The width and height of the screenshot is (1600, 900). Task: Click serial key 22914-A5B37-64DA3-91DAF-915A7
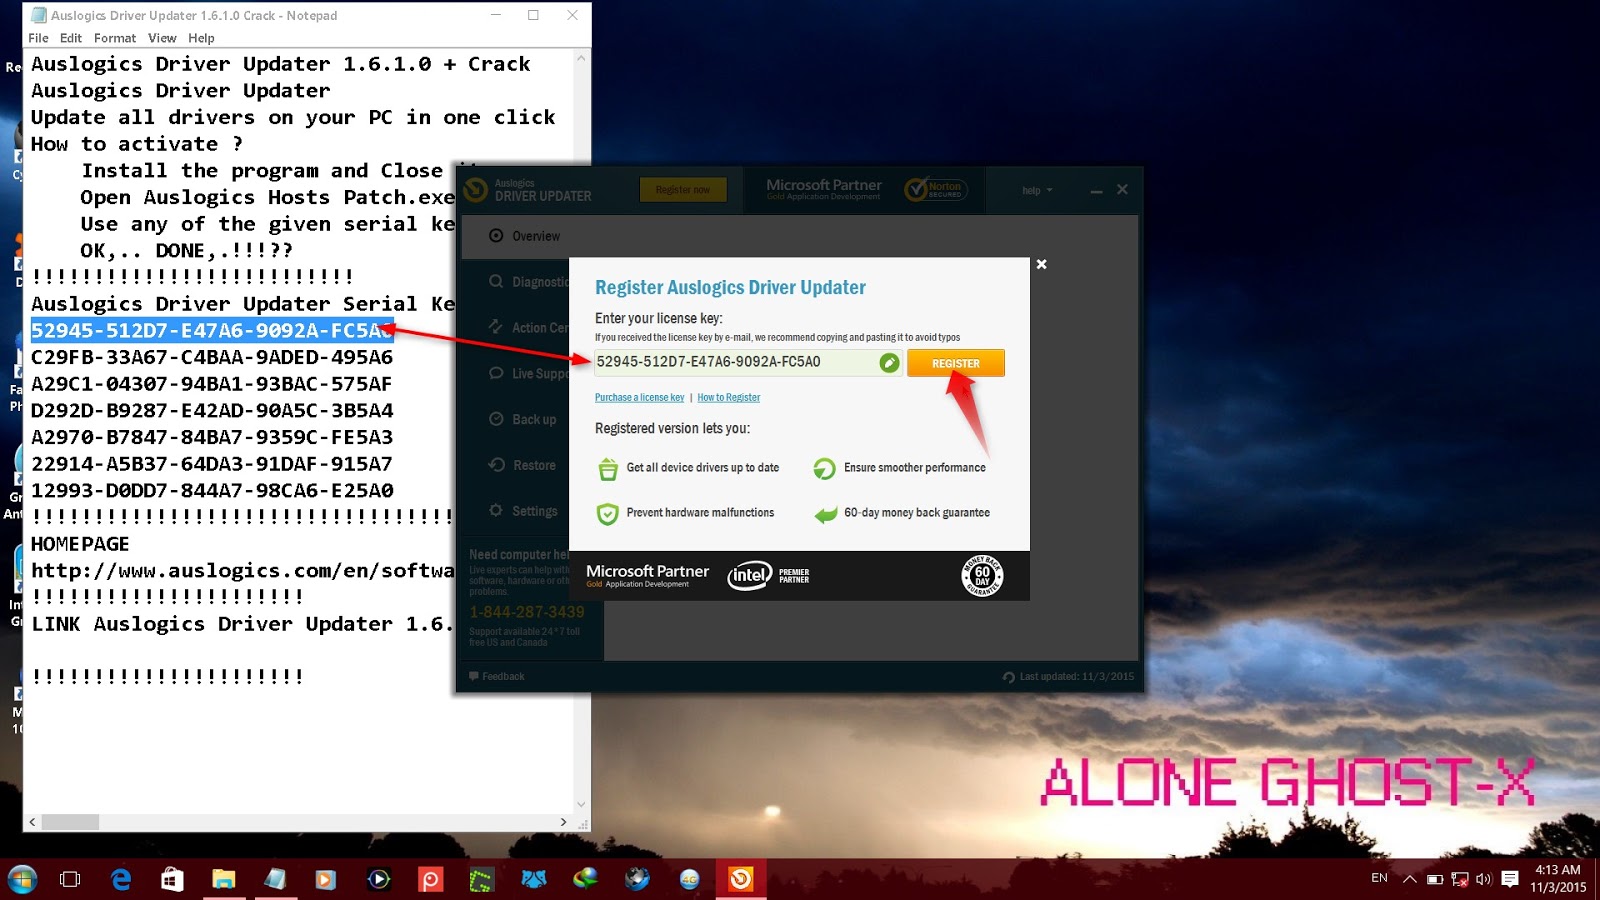[211, 464]
